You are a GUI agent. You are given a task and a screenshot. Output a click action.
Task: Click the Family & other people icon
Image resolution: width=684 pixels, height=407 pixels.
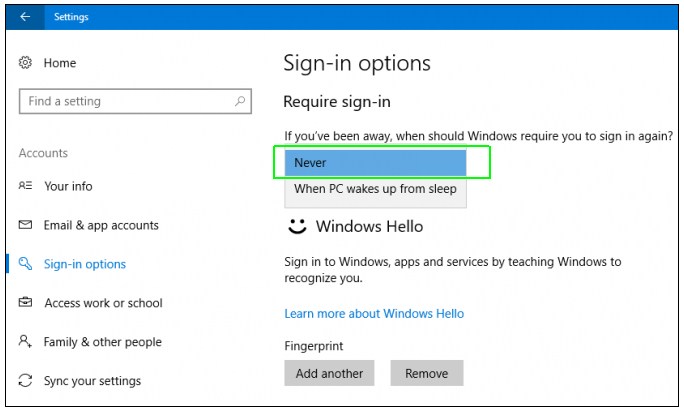25,341
